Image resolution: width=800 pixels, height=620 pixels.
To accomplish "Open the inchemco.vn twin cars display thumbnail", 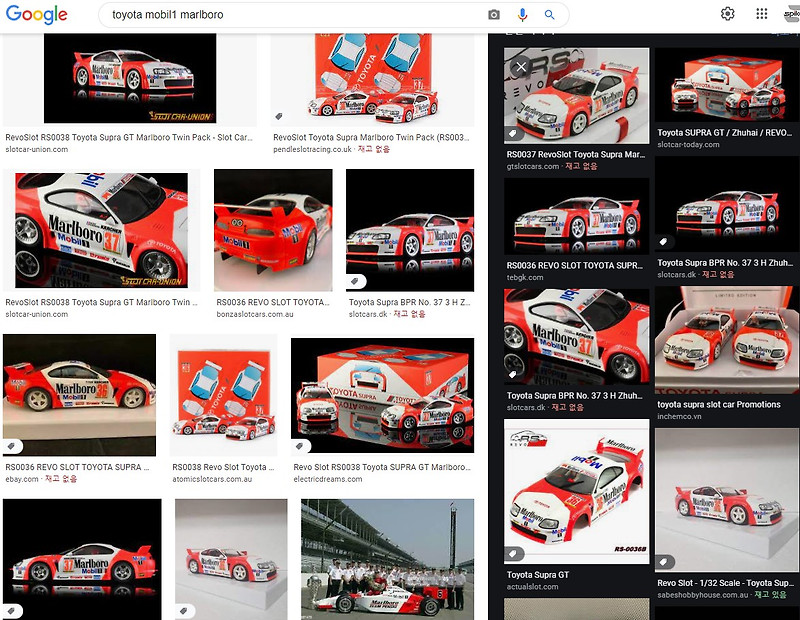I will [727, 340].
